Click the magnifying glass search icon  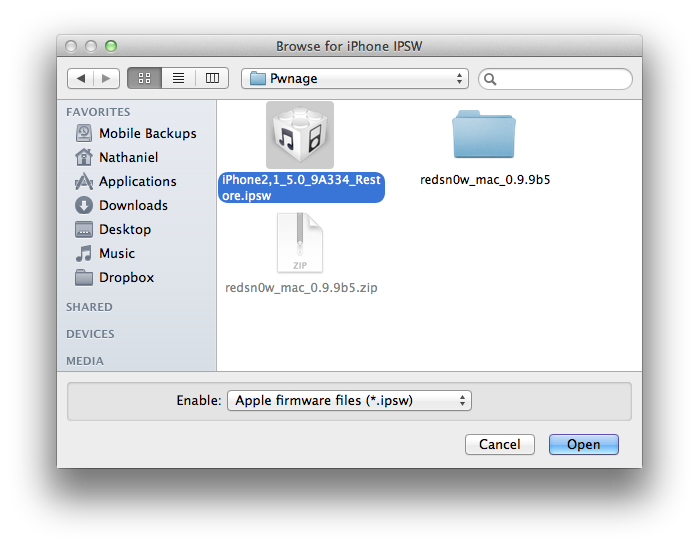(490, 79)
